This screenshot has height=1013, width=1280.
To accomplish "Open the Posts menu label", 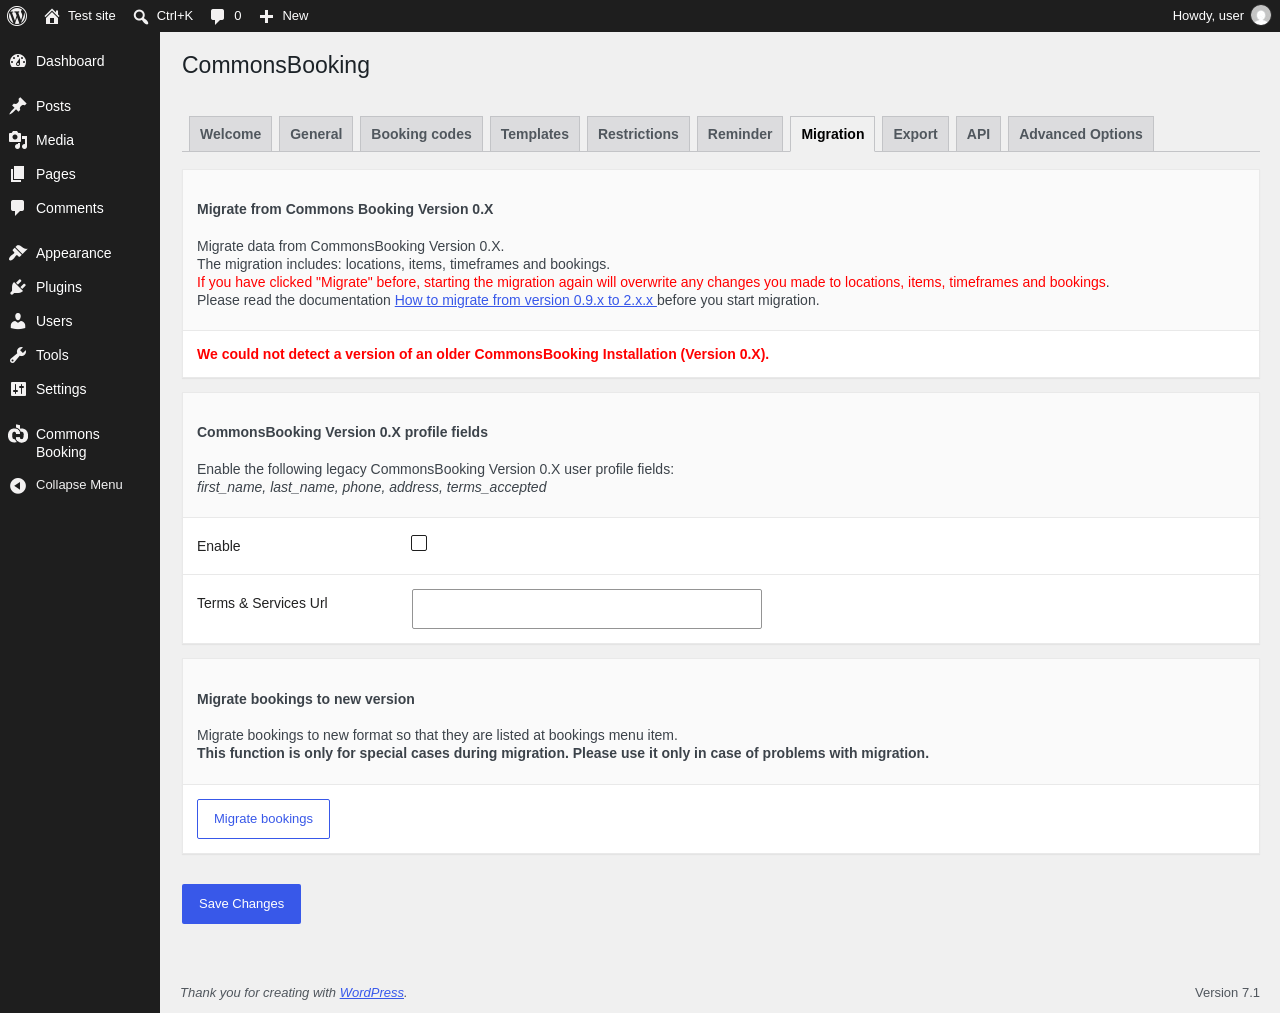I will pos(53,106).
